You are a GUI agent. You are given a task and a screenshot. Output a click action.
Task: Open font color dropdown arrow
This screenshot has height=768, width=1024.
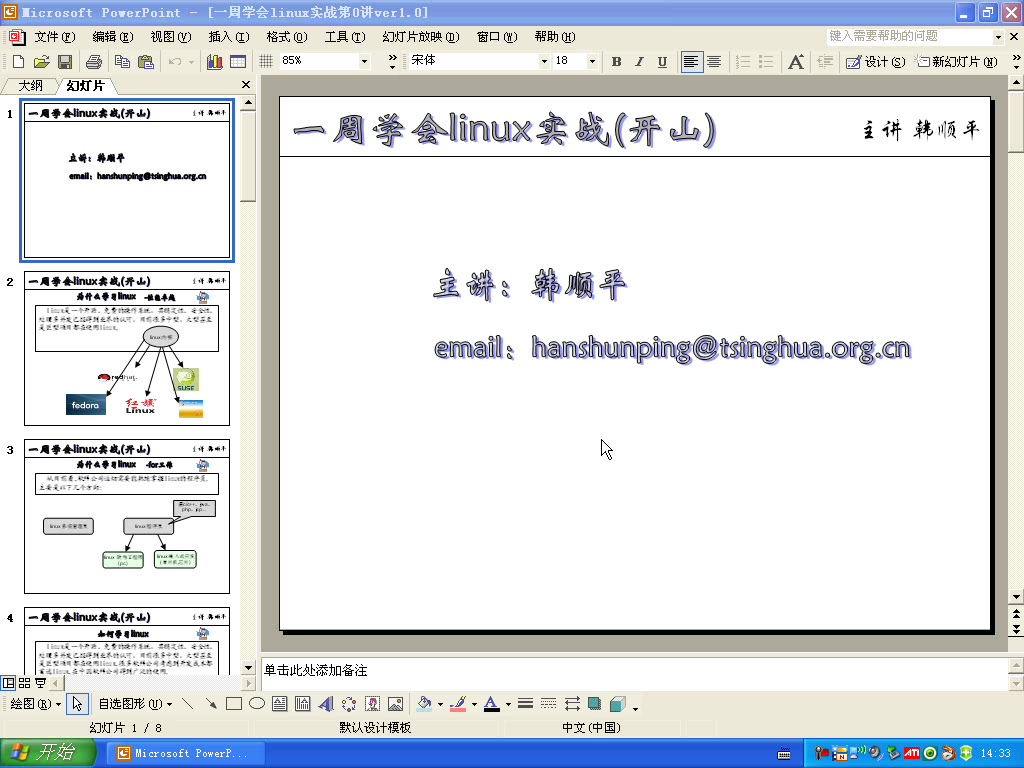click(x=508, y=704)
